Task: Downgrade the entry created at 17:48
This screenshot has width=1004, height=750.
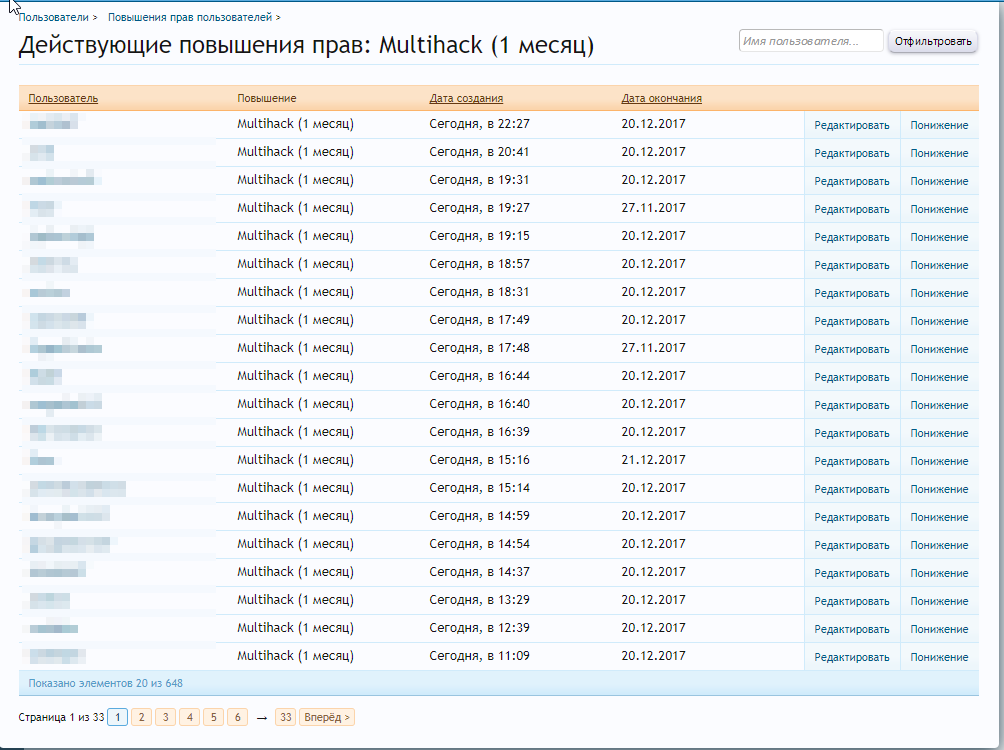Action: (x=939, y=350)
